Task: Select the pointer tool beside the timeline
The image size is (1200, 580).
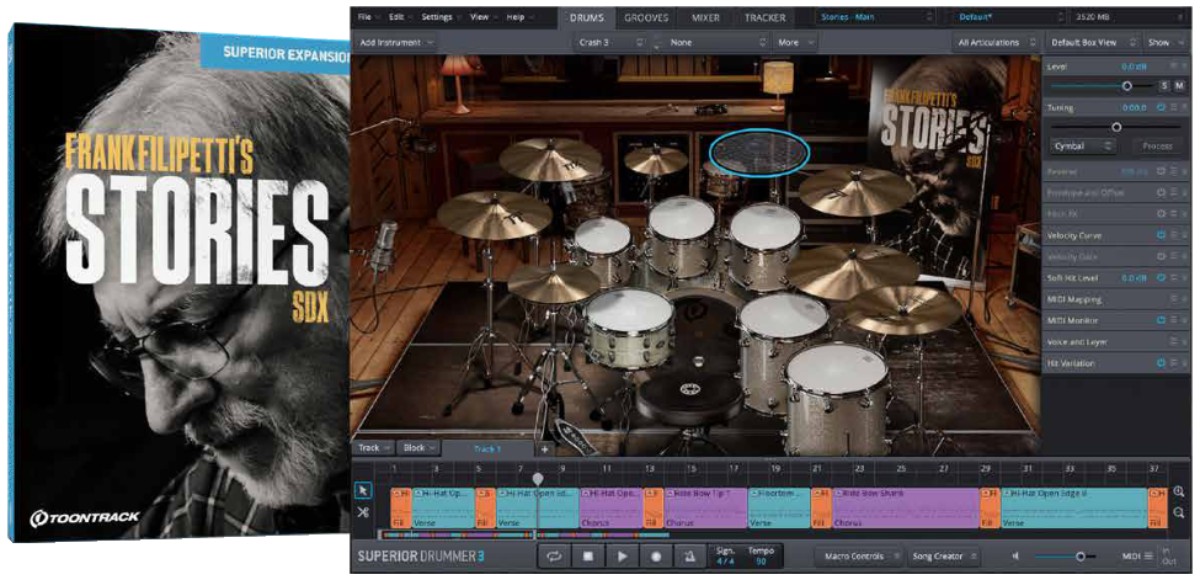Action: (363, 490)
